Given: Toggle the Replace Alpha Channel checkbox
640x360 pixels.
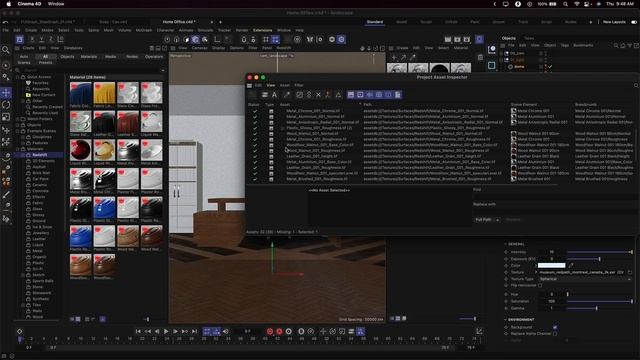Looking at the screenshot, I should (x=555, y=334).
